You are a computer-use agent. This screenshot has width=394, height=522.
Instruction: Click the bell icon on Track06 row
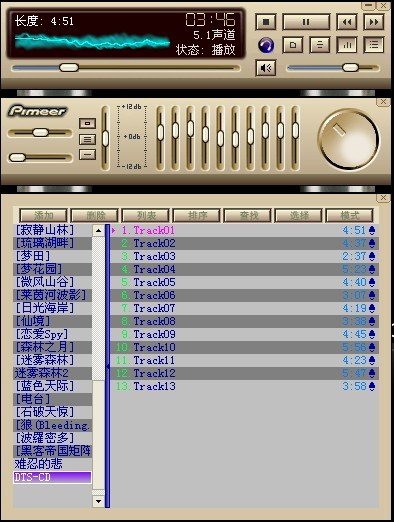tap(372, 295)
